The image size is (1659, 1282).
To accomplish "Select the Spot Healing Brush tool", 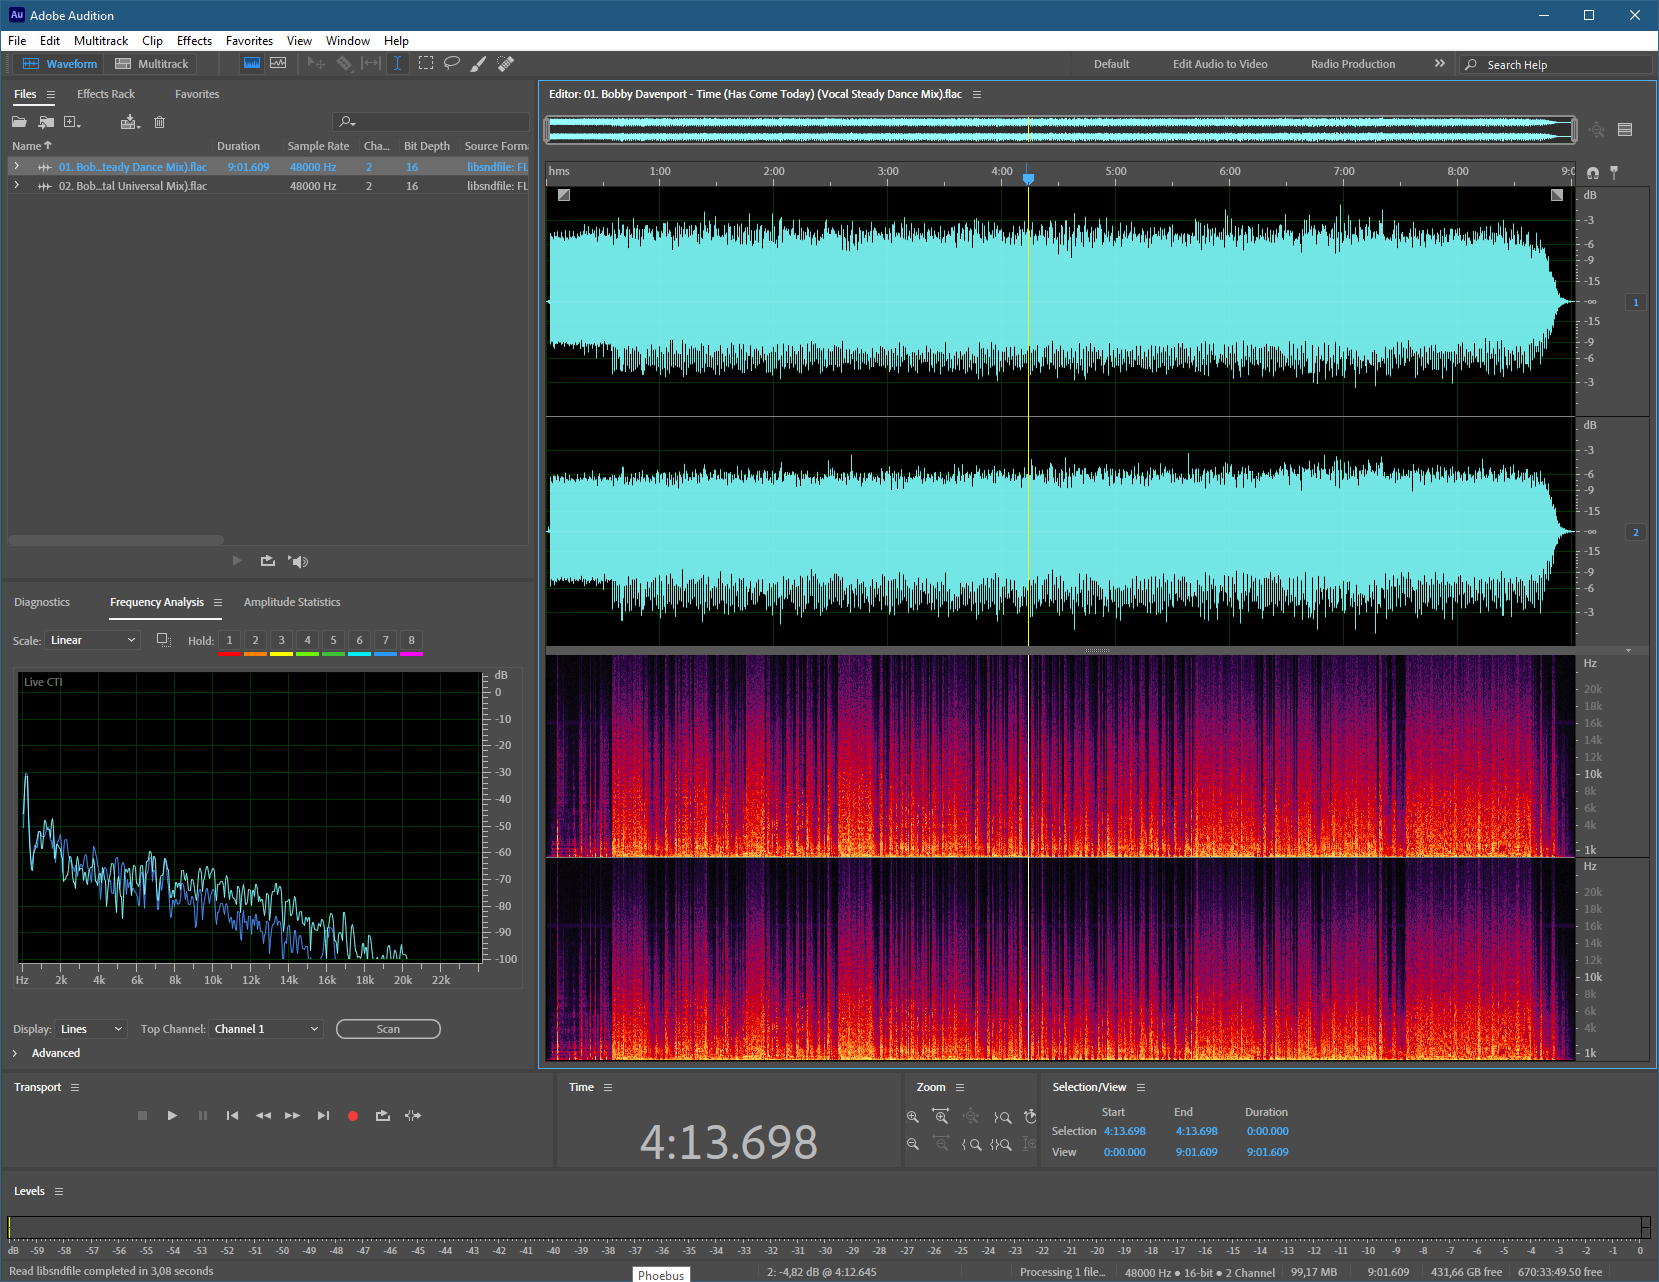I will (x=506, y=63).
